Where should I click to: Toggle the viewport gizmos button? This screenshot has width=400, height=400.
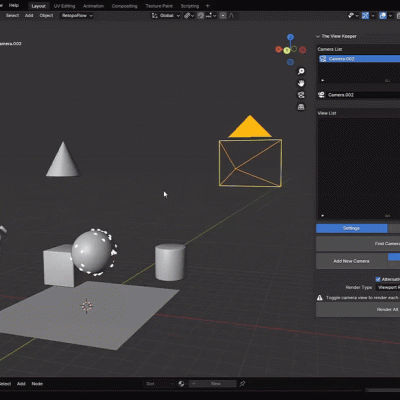tap(365, 16)
